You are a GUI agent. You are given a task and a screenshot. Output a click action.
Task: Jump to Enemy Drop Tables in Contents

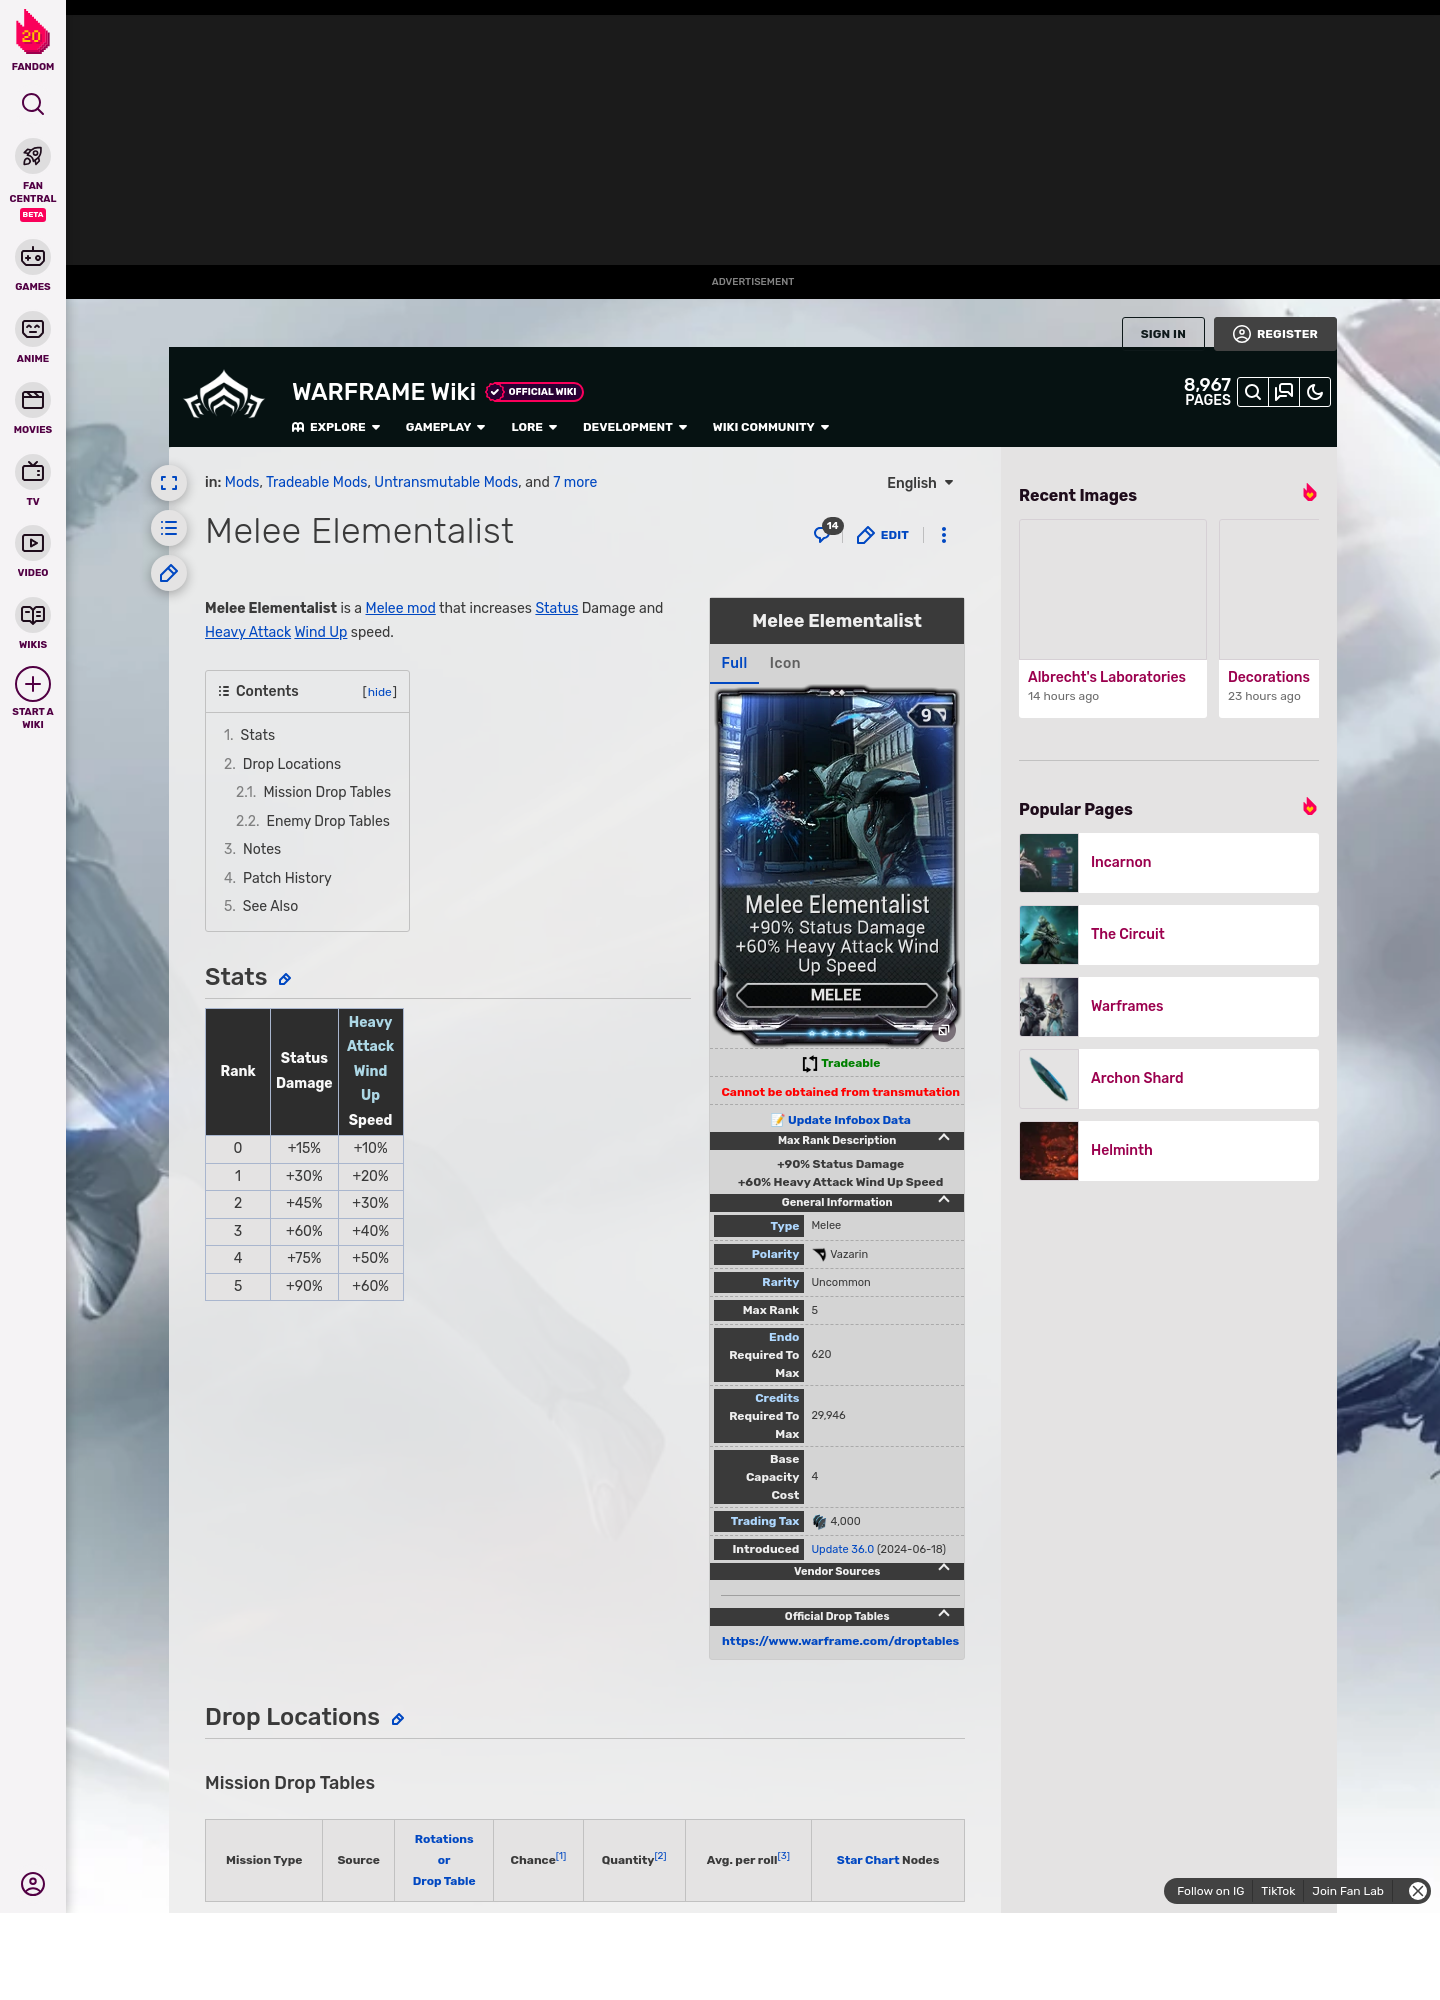point(328,821)
